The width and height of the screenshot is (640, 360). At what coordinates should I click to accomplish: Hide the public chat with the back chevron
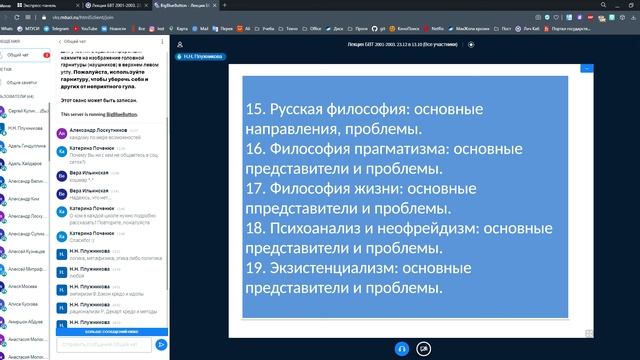60,42
